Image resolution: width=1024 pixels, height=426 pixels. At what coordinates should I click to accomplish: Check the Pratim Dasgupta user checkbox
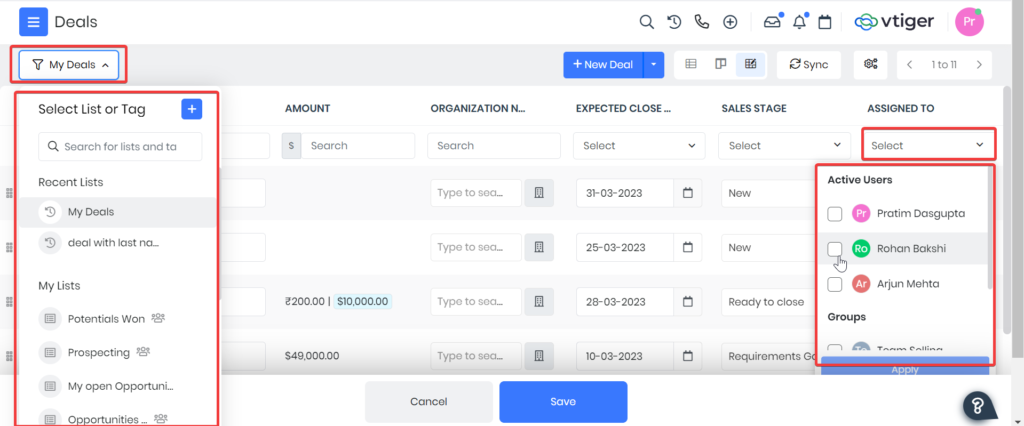pyautogui.click(x=835, y=214)
